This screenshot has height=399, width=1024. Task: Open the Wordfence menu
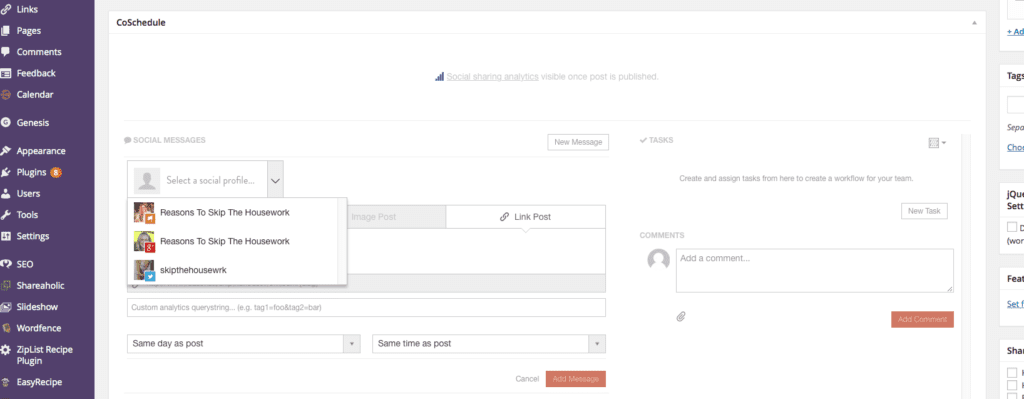coord(39,328)
